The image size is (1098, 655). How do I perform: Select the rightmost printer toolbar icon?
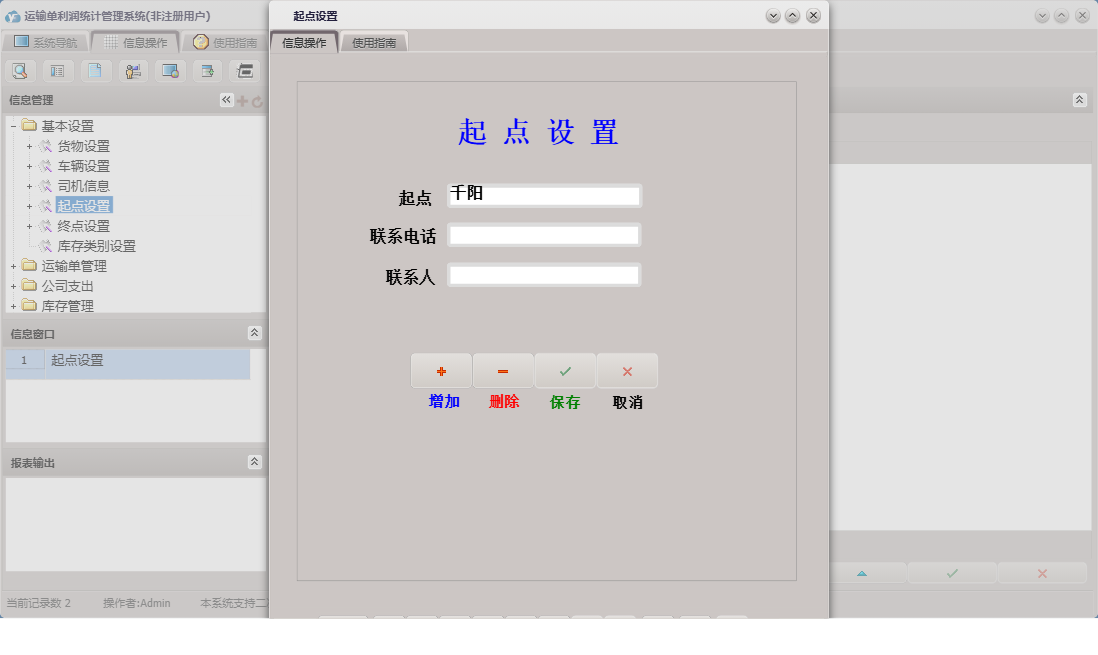click(x=243, y=71)
